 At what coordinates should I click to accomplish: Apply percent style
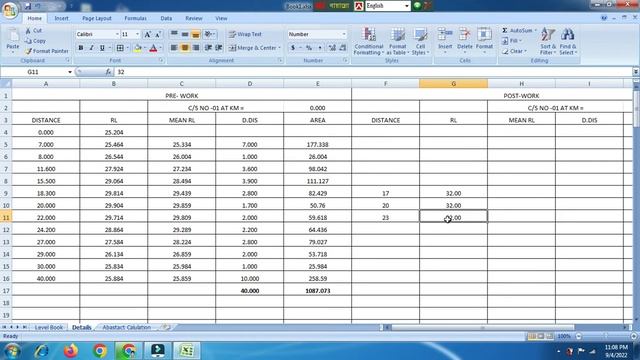(x=309, y=48)
